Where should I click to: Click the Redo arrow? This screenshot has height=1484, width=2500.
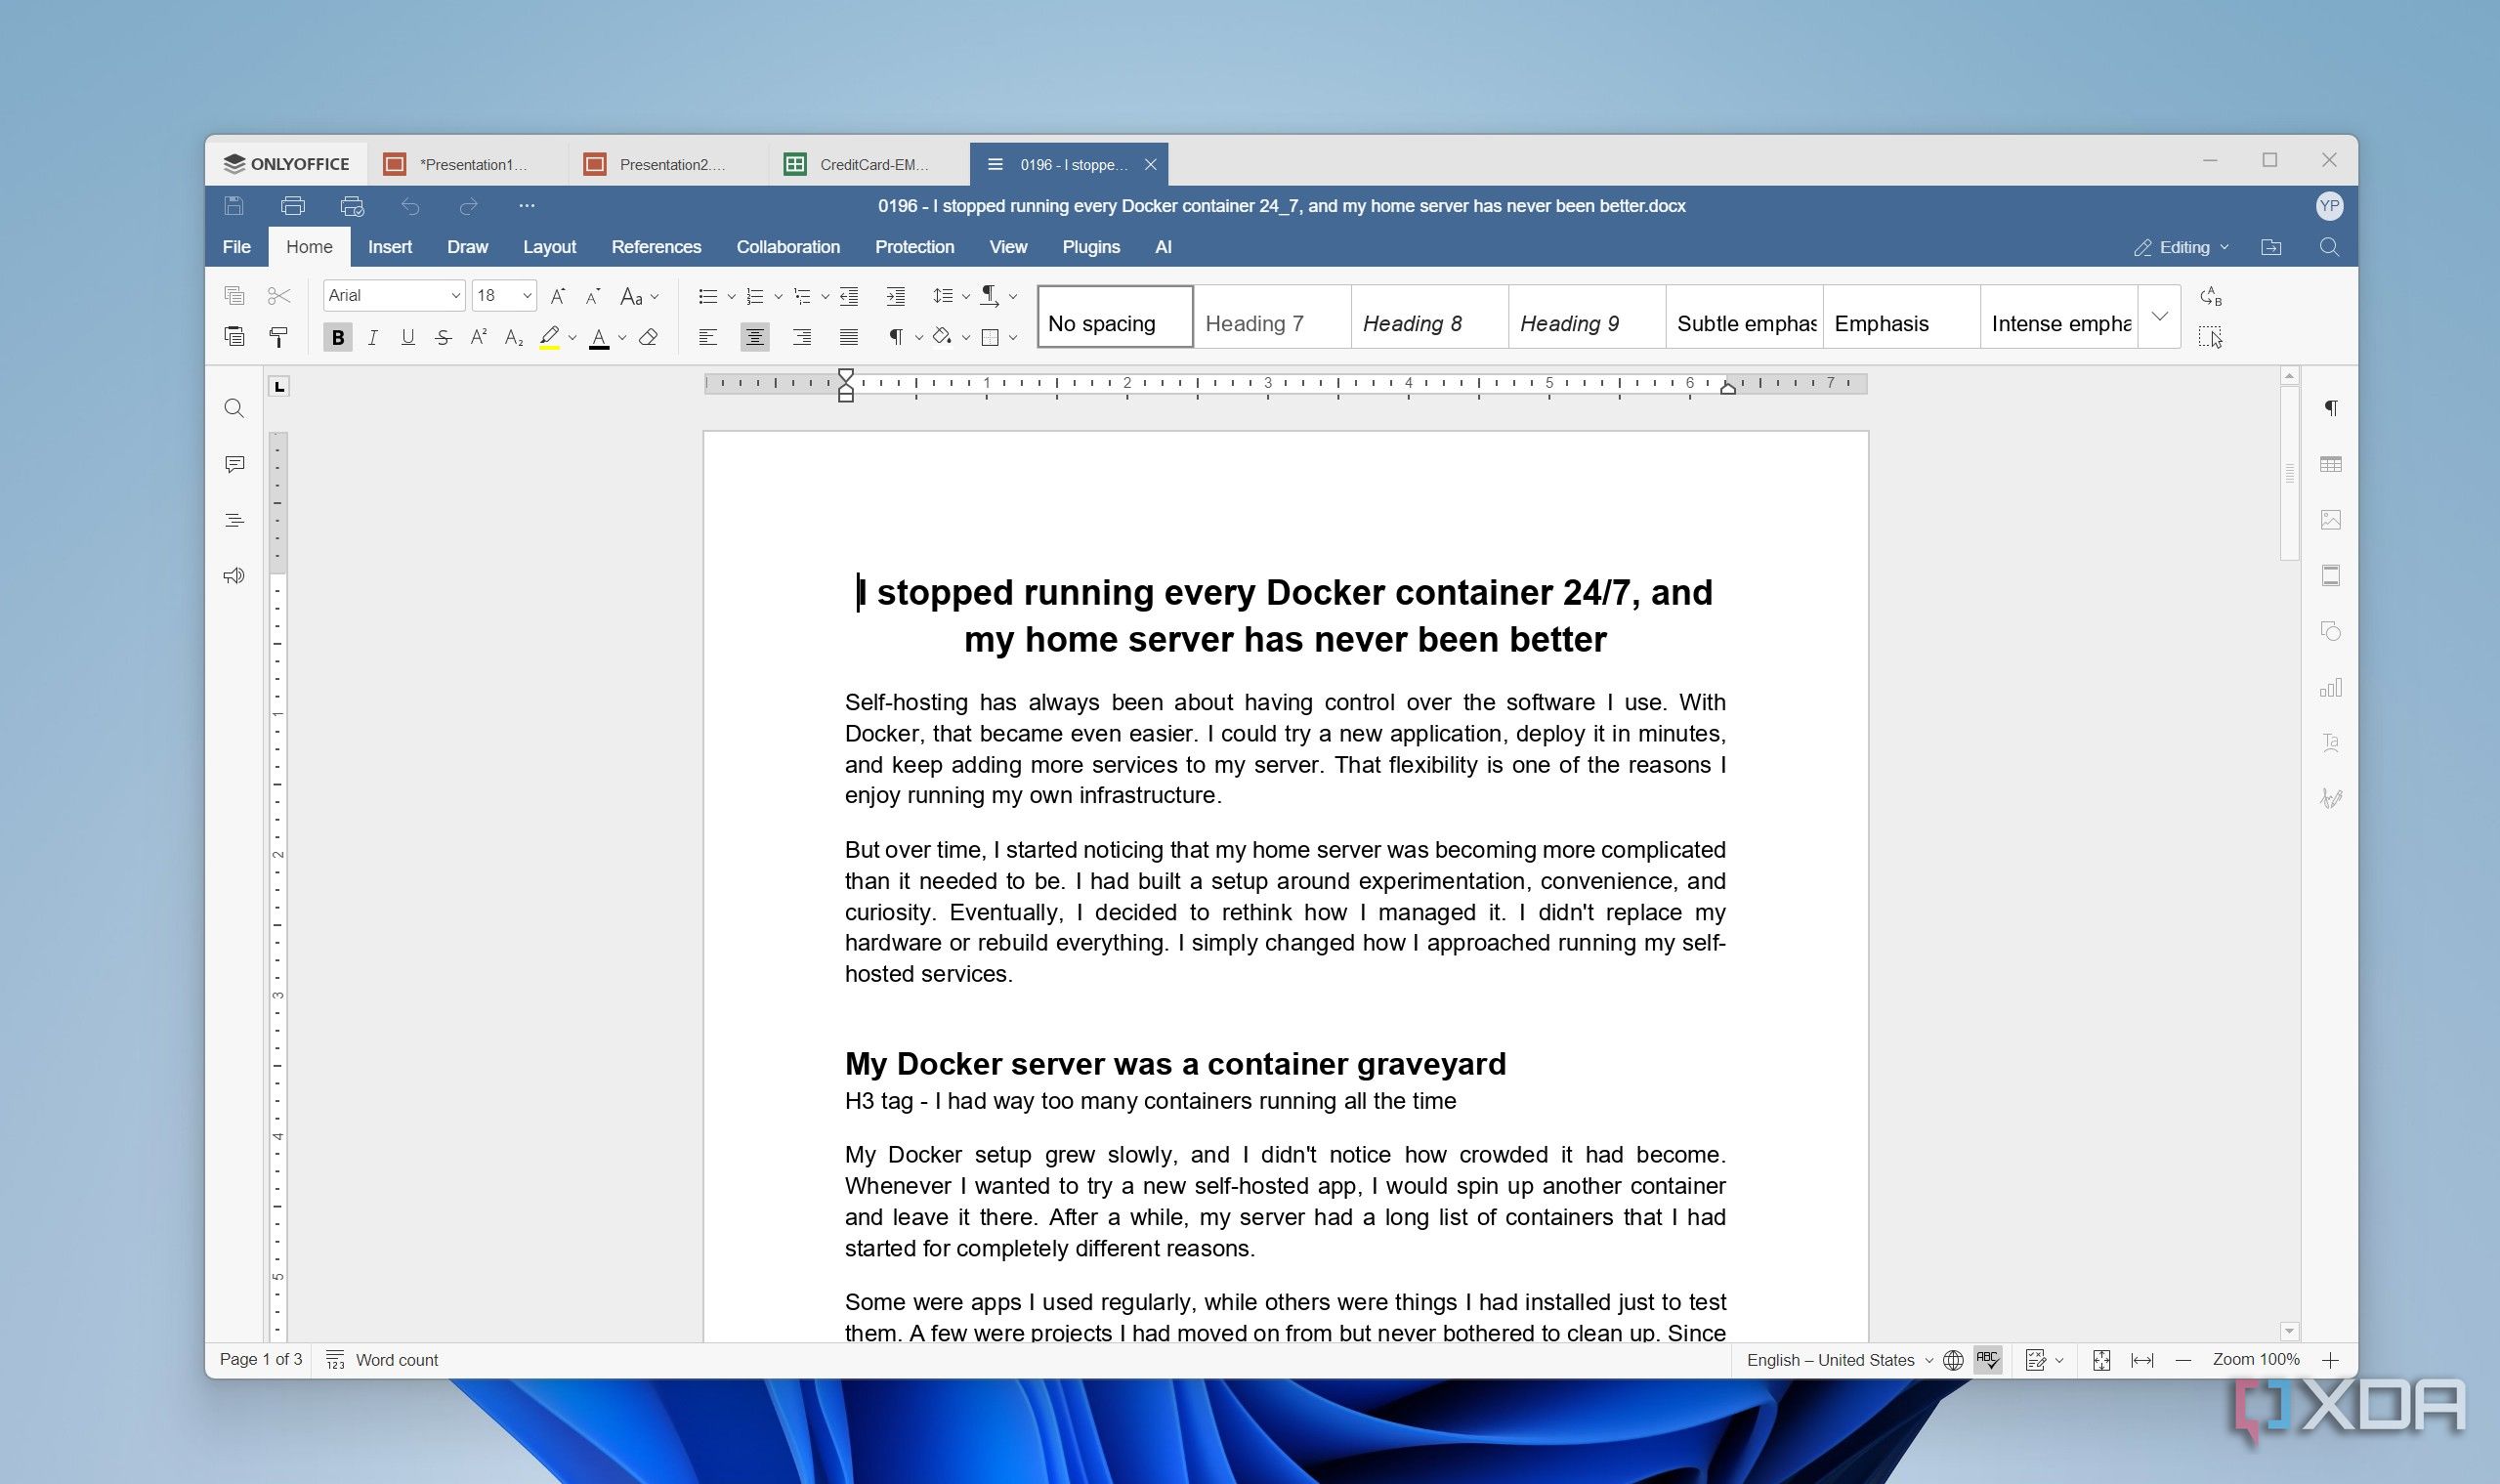pos(468,206)
